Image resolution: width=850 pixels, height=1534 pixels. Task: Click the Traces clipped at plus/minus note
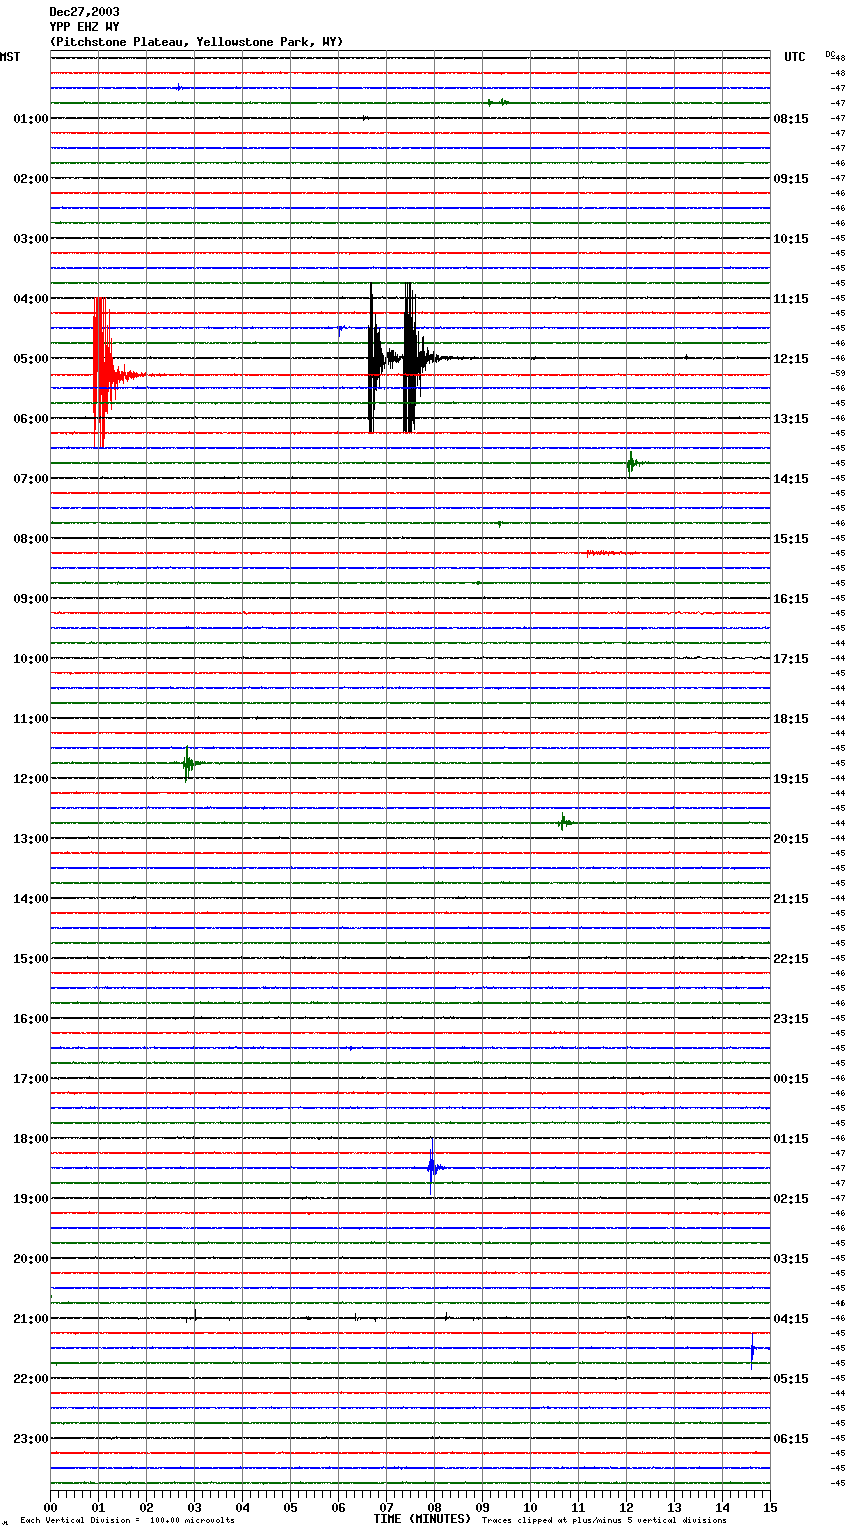(x=604, y=1521)
